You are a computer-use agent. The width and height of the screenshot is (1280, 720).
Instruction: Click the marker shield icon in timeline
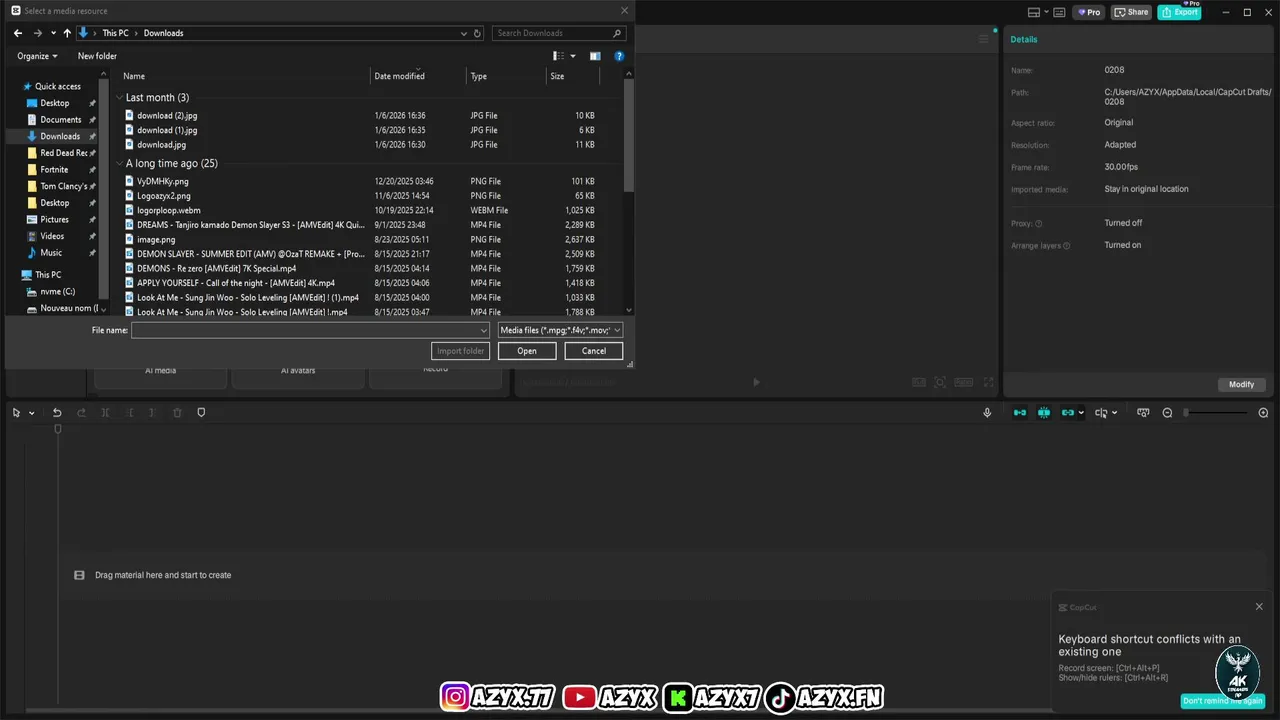(x=201, y=413)
